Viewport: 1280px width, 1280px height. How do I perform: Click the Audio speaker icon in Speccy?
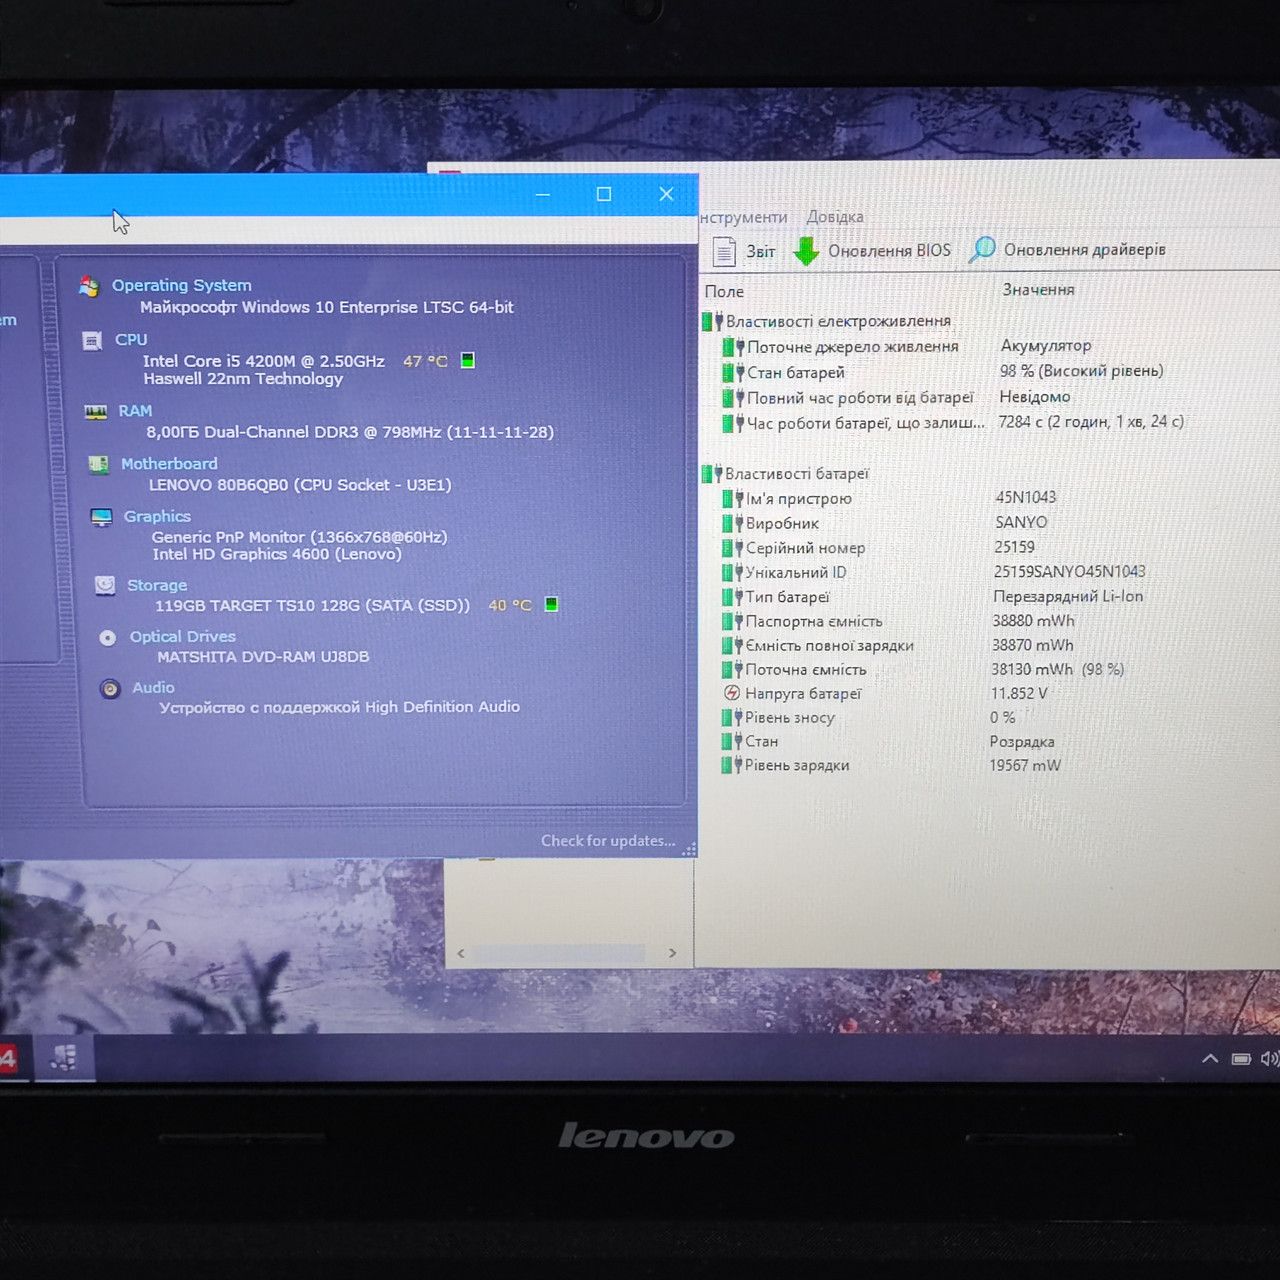coord(110,689)
